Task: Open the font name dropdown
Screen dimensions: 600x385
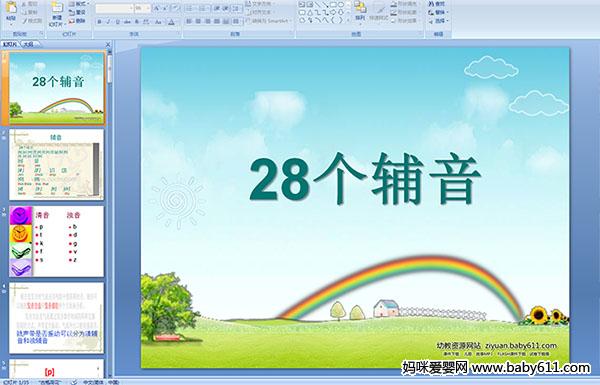Action: 114,8
